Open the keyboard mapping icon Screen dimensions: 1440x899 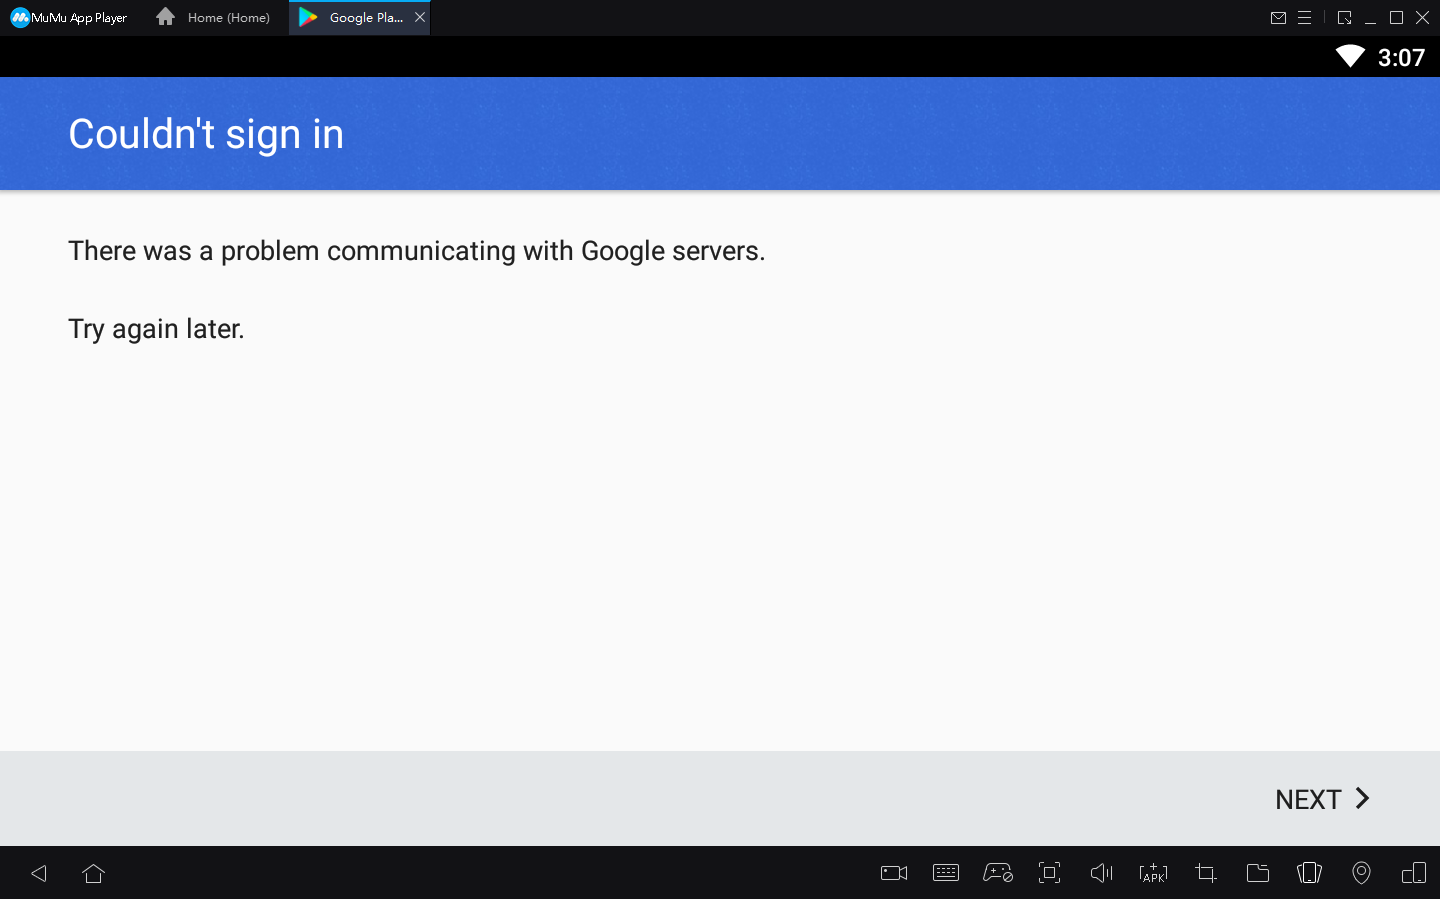946,873
